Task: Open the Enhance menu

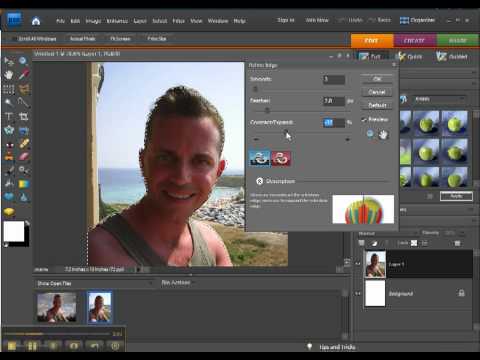Action: [117, 21]
